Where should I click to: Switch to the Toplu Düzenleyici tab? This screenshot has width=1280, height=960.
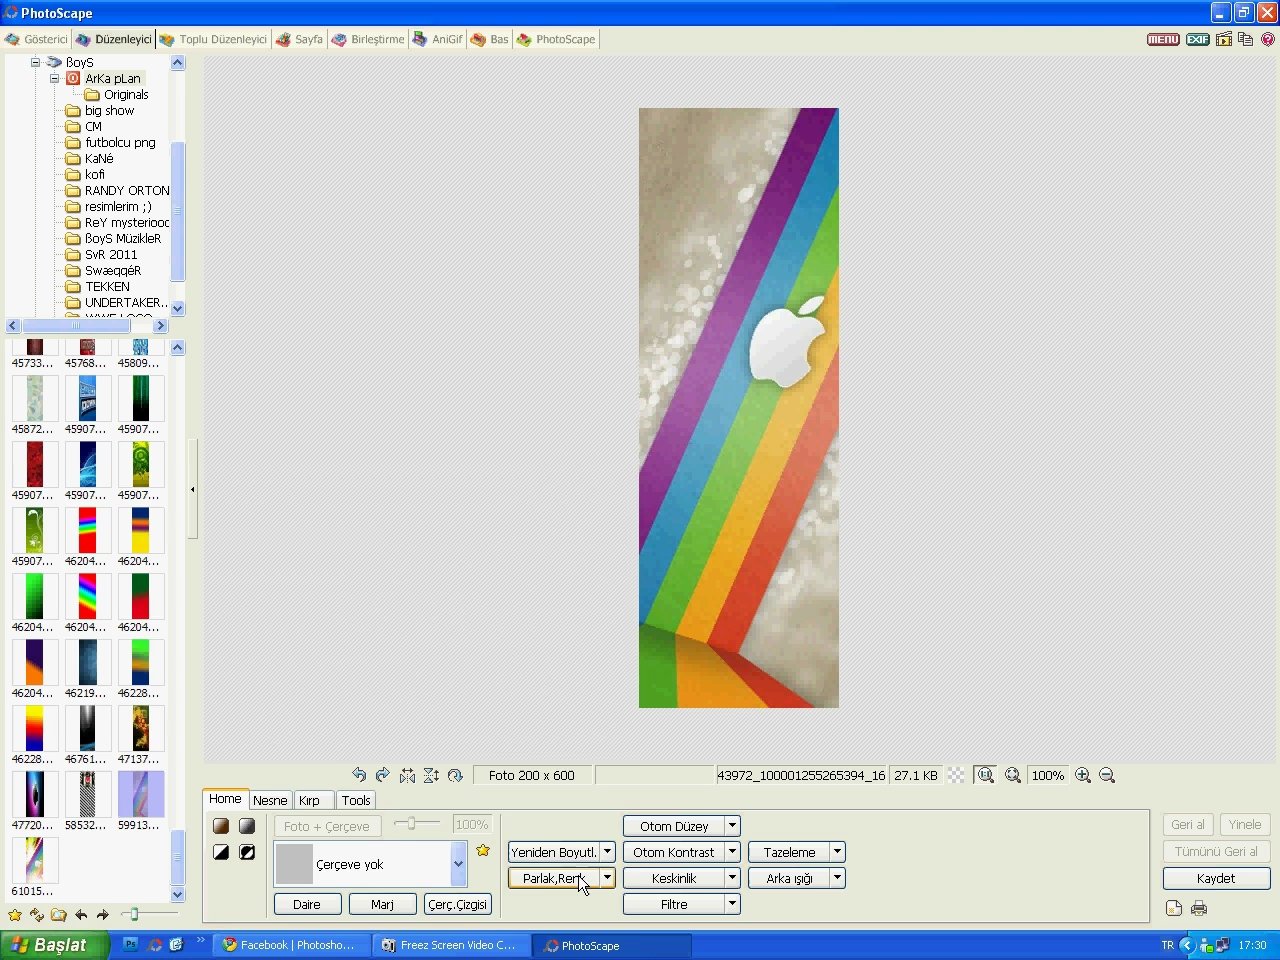(213, 39)
